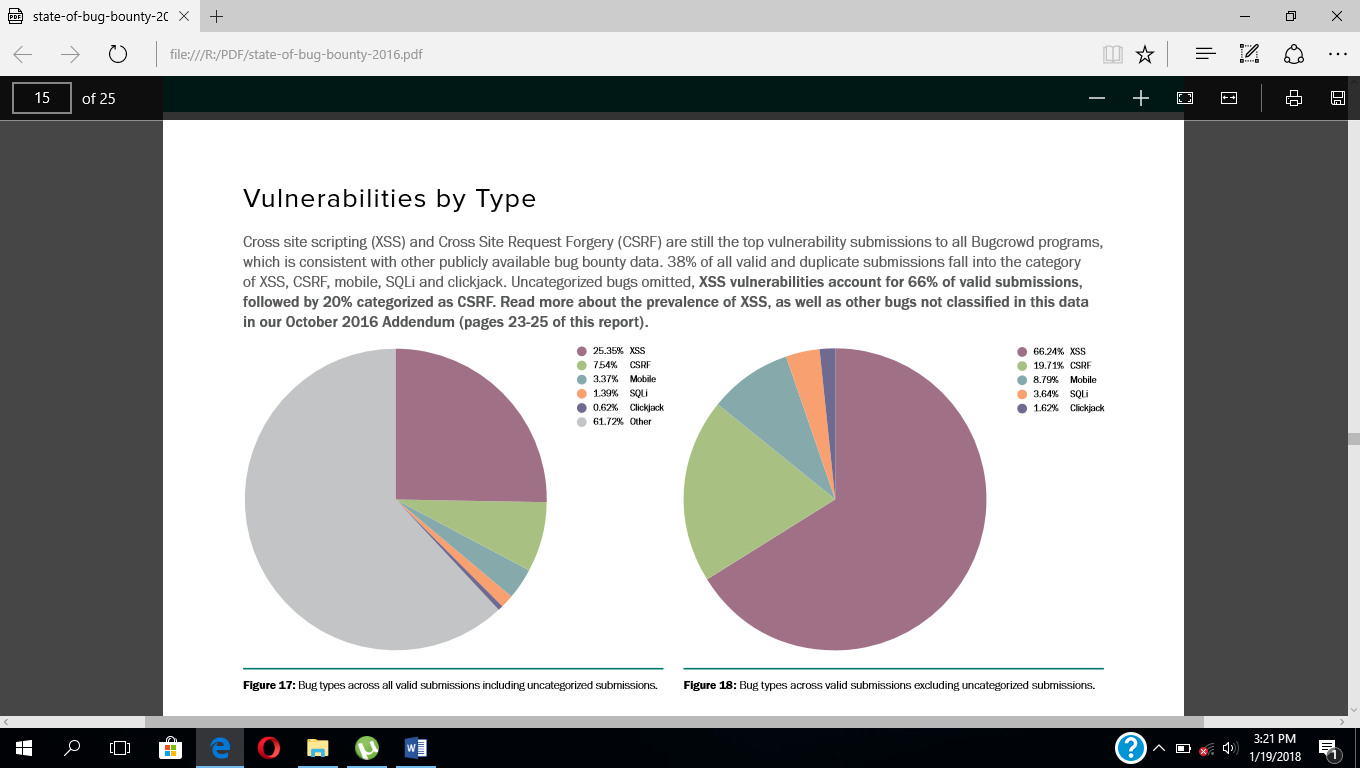Click the back navigation arrow
This screenshot has width=1360, height=768.
point(22,54)
